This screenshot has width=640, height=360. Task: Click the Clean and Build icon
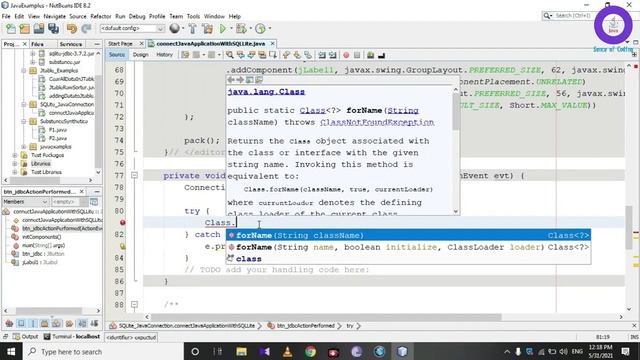(x=207, y=29)
